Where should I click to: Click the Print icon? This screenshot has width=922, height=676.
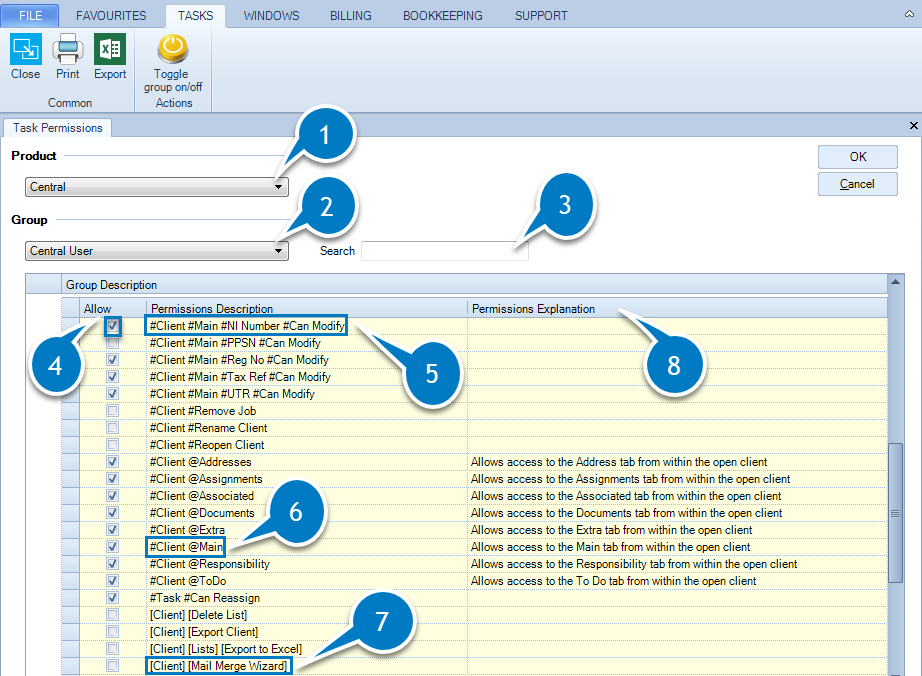pos(68,49)
